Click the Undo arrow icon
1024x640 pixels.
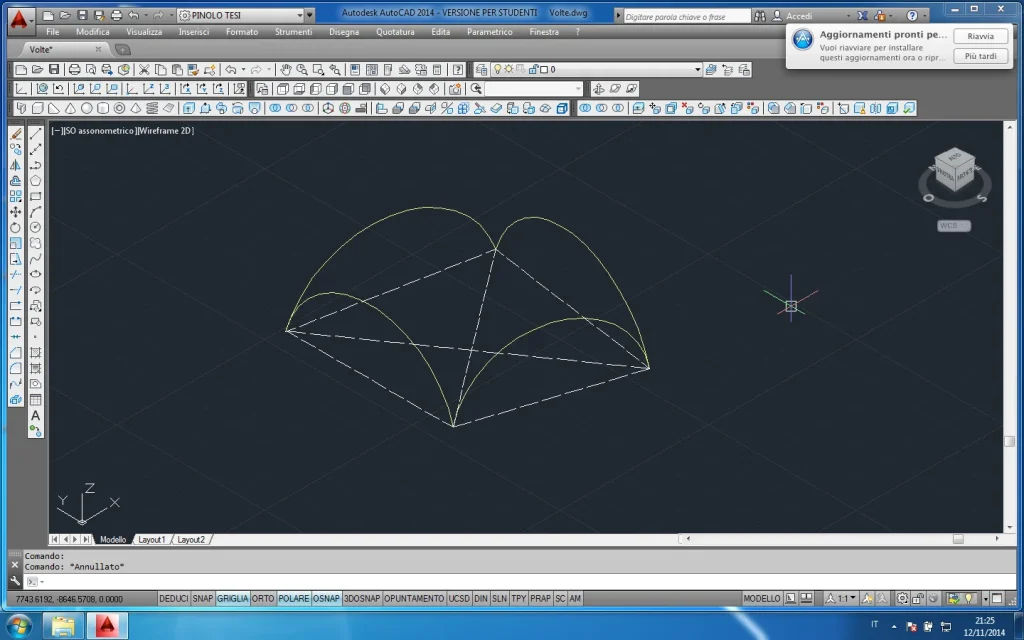coord(230,69)
